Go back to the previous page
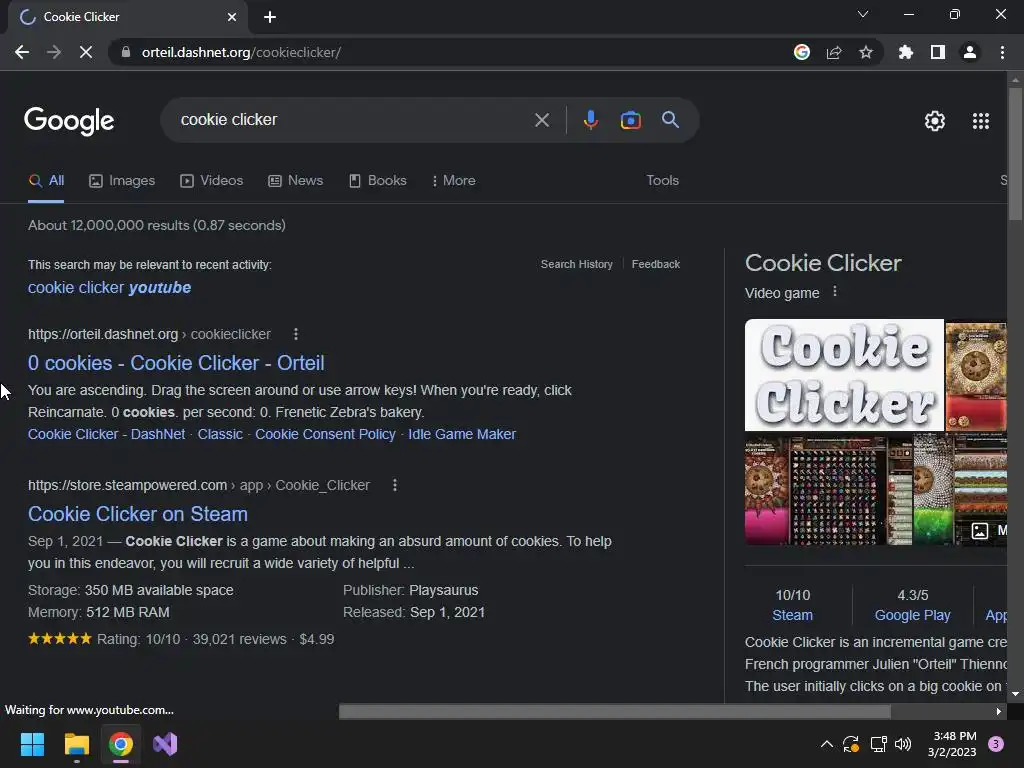The height and width of the screenshot is (768, 1024). click(22, 52)
